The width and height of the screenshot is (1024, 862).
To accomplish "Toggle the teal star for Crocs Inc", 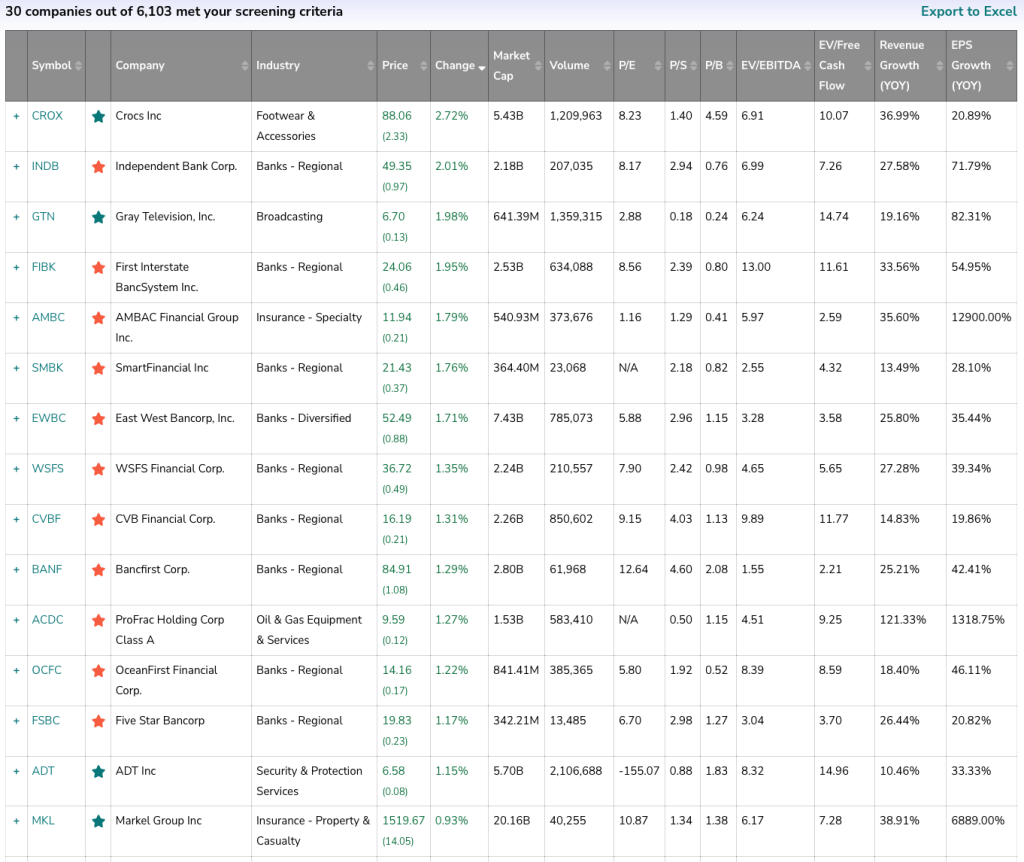I will pyautogui.click(x=99, y=117).
